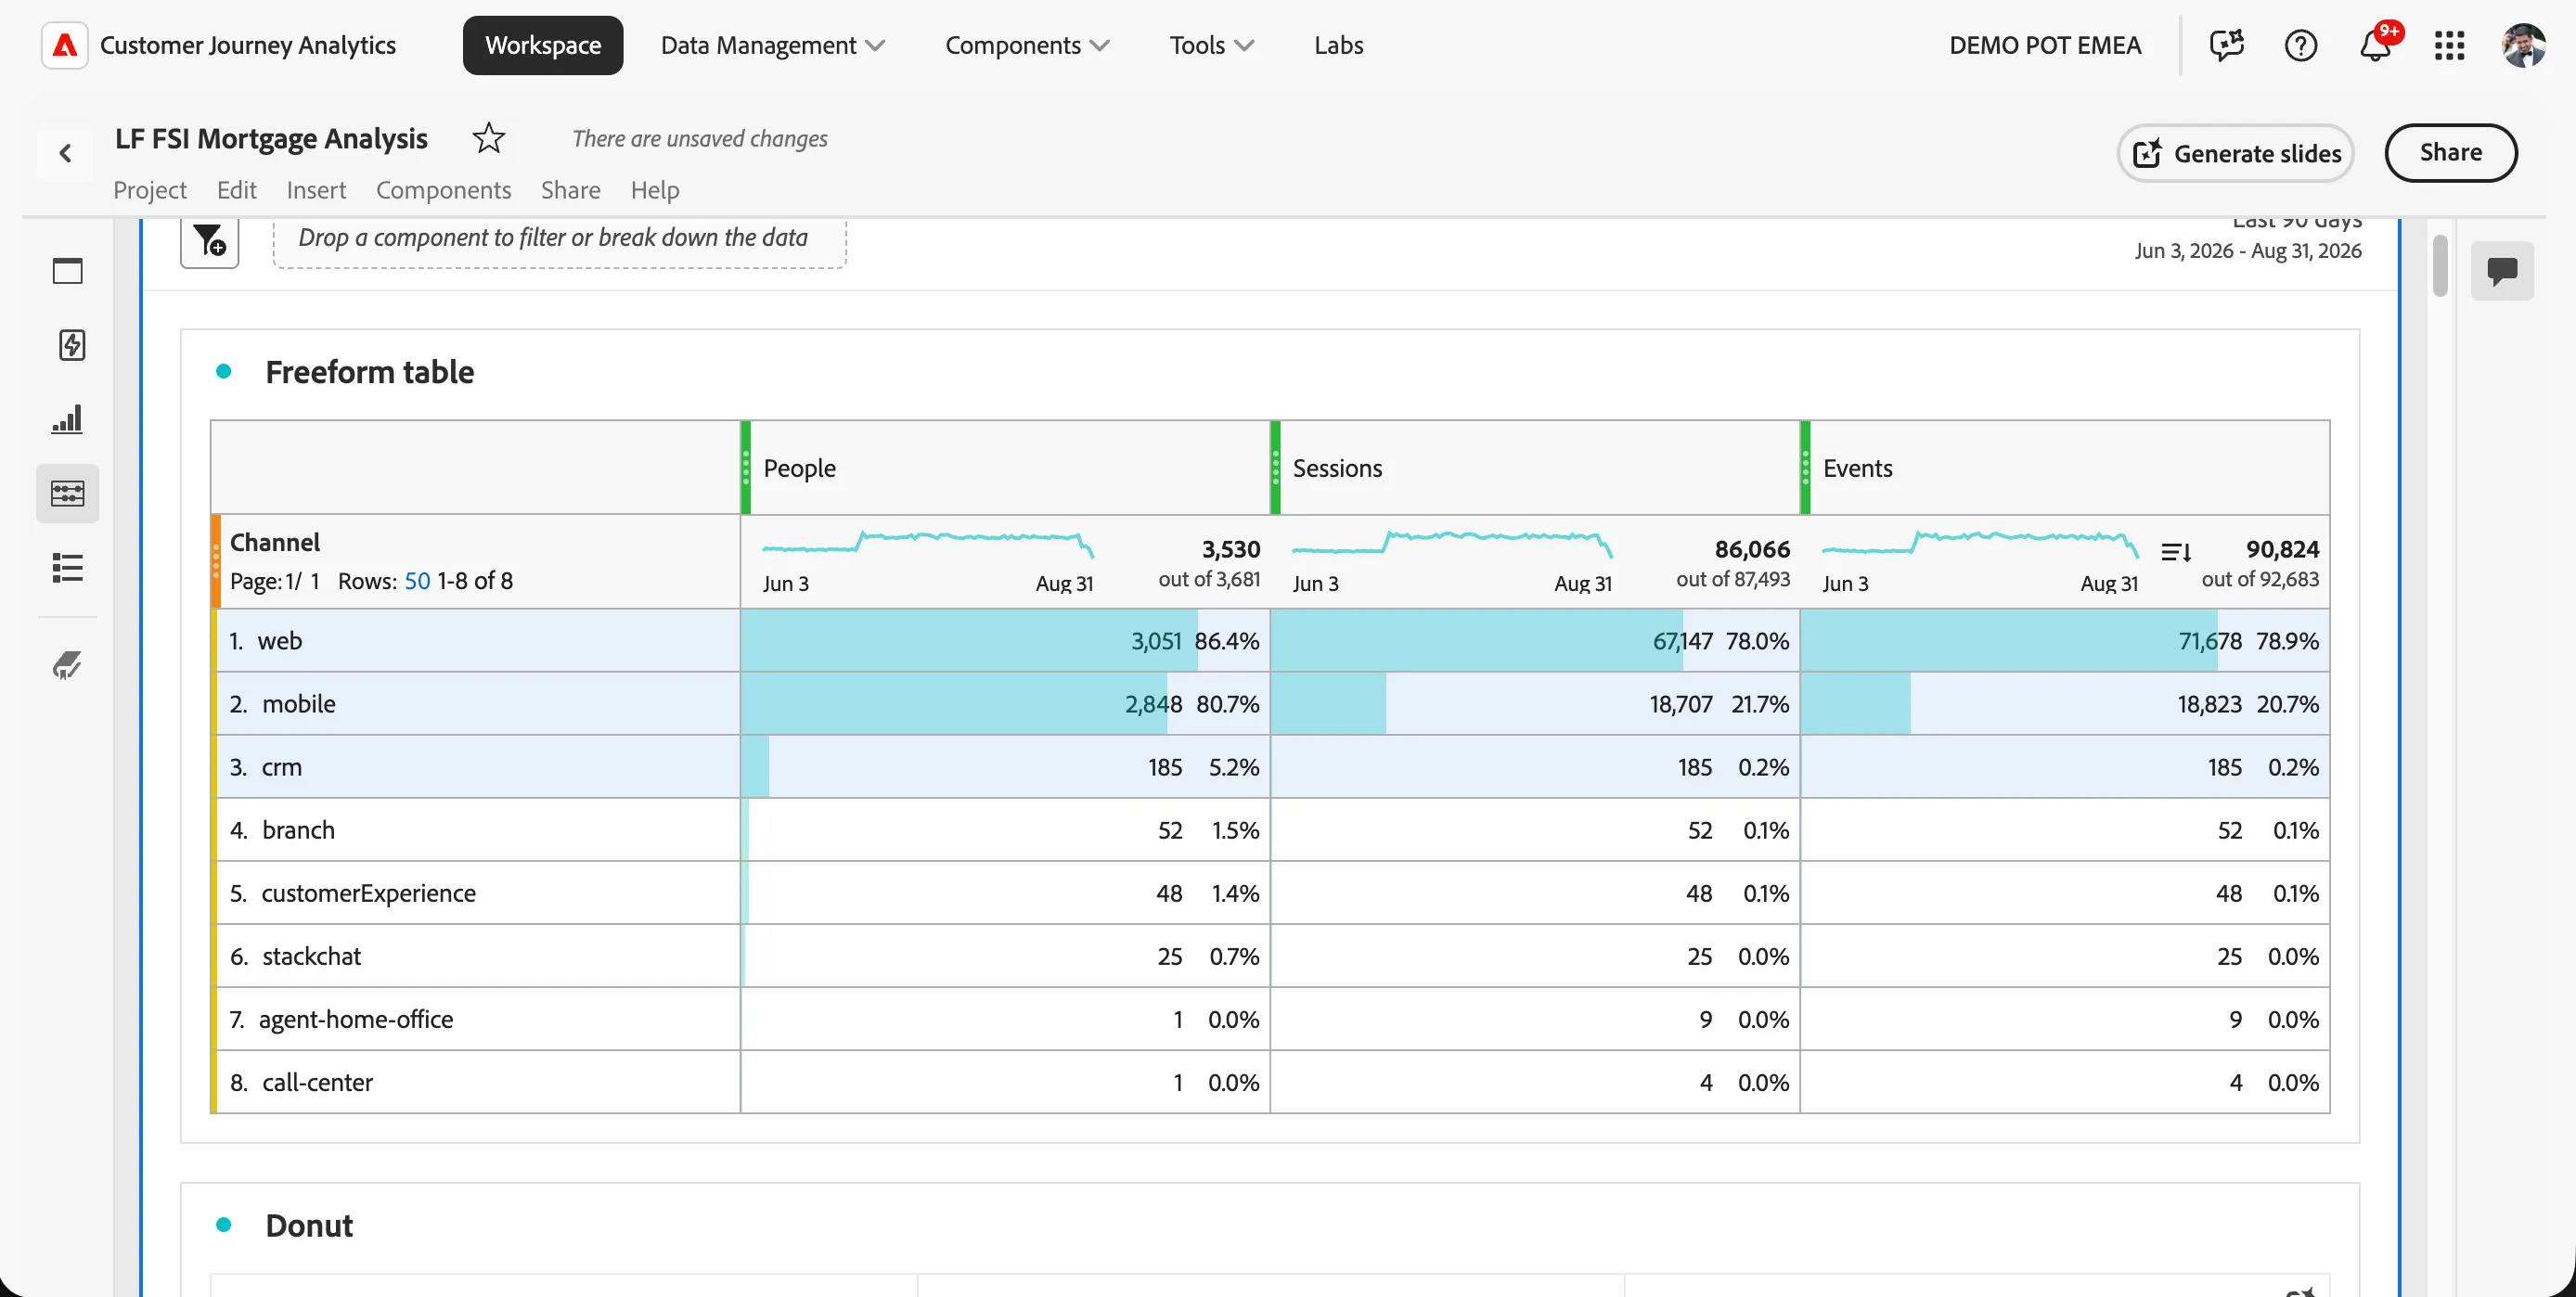Screen dimensions: 2576x1297
Task: Open the notifications bell
Action: 2375,45
